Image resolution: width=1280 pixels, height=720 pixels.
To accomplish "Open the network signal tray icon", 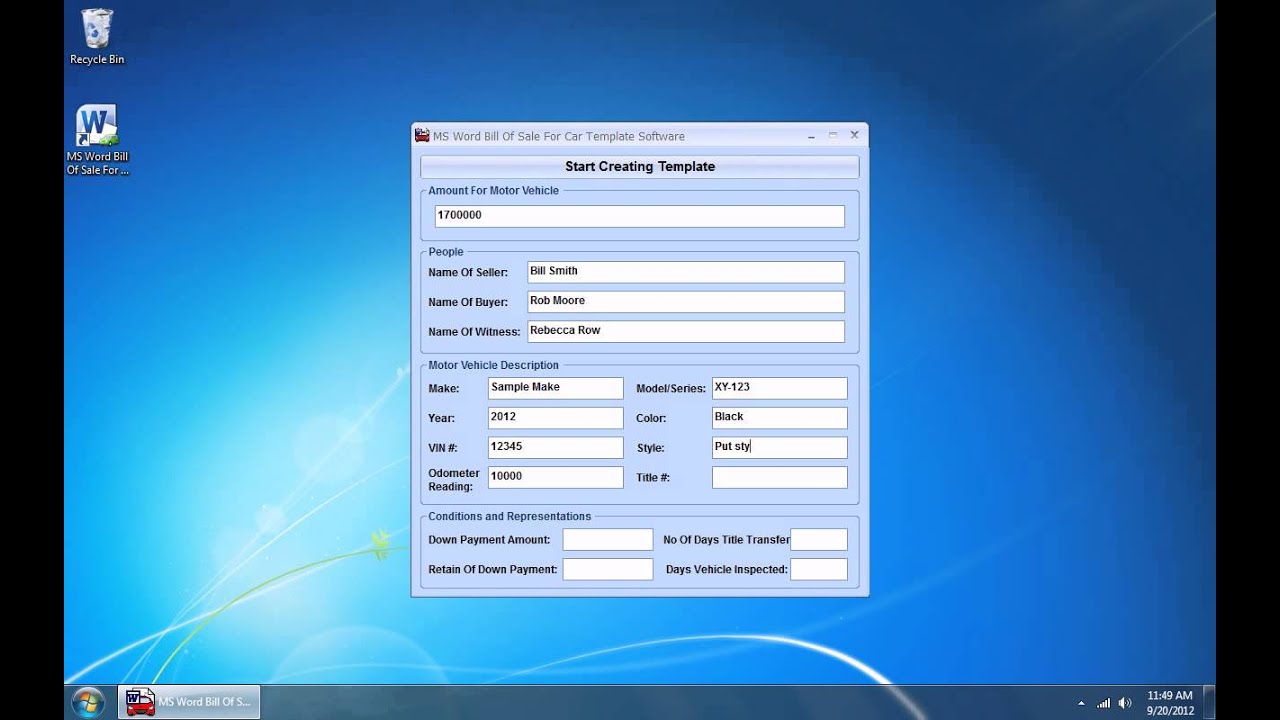I will pyautogui.click(x=1104, y=703).
